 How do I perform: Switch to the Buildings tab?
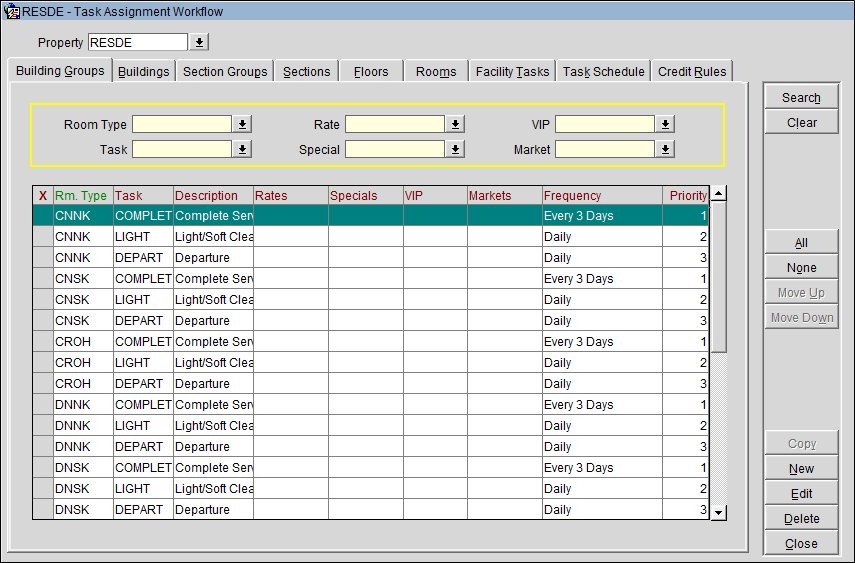tap(143, 71)
